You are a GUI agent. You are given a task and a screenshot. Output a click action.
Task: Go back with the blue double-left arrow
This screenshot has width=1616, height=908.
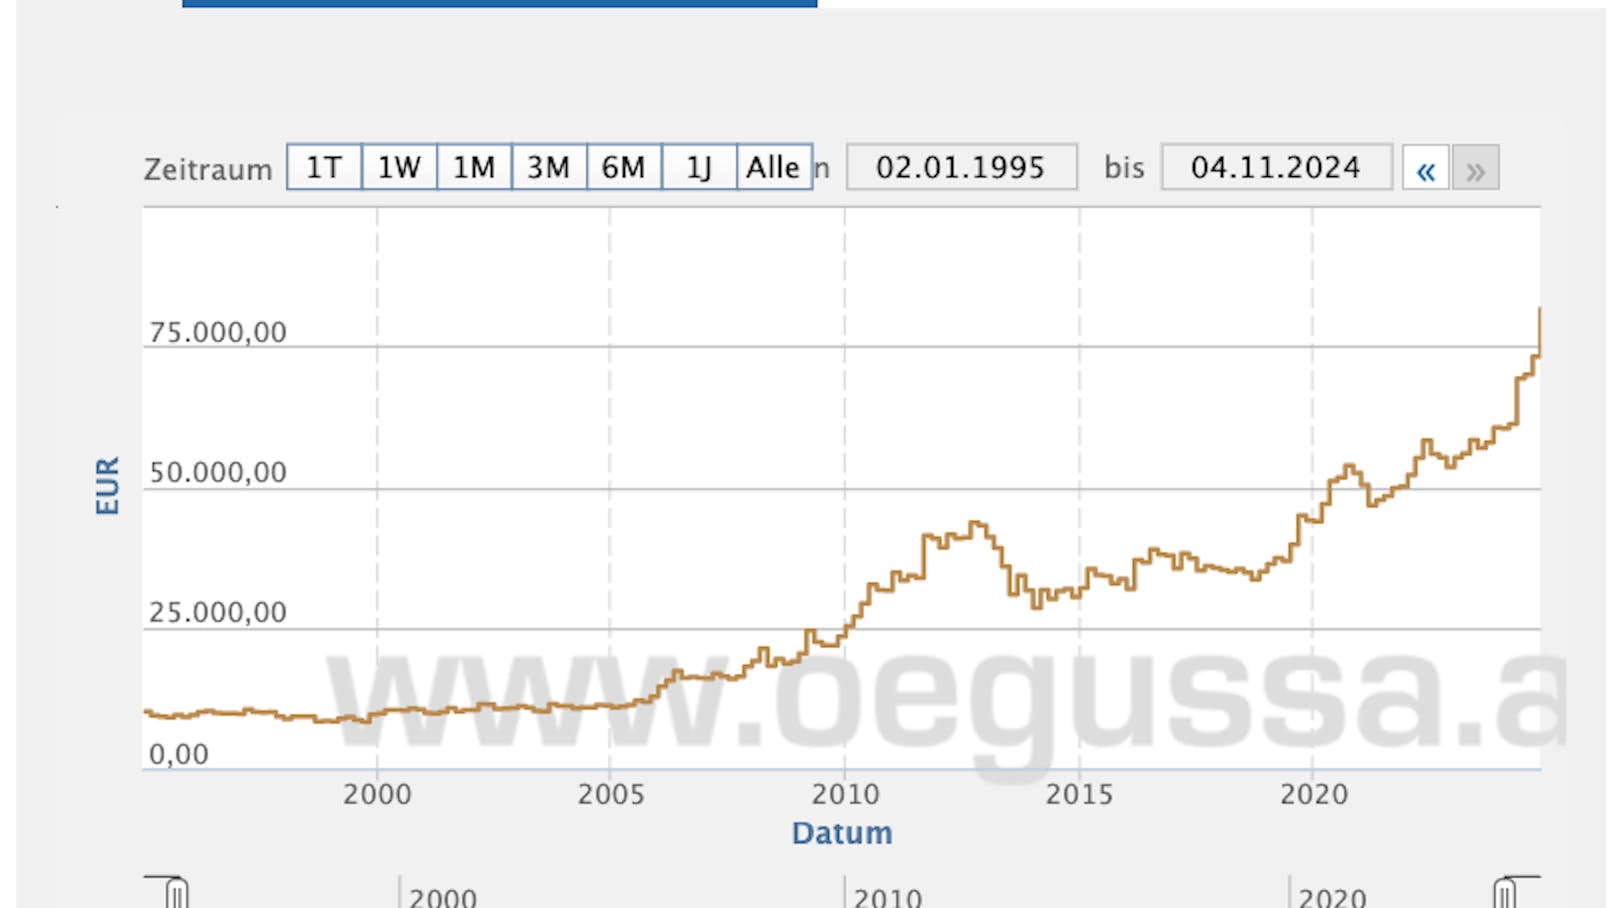[x=1426, y=168]
